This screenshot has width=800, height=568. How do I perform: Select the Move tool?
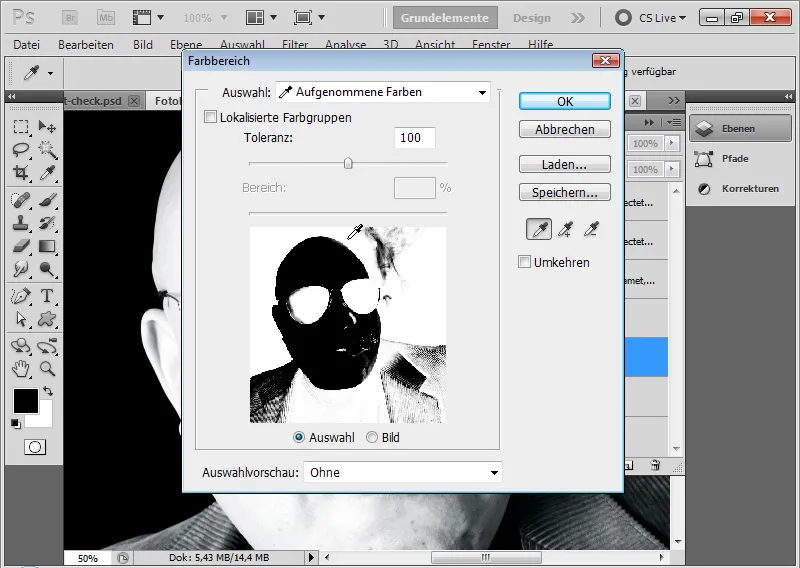coord(47,126)
